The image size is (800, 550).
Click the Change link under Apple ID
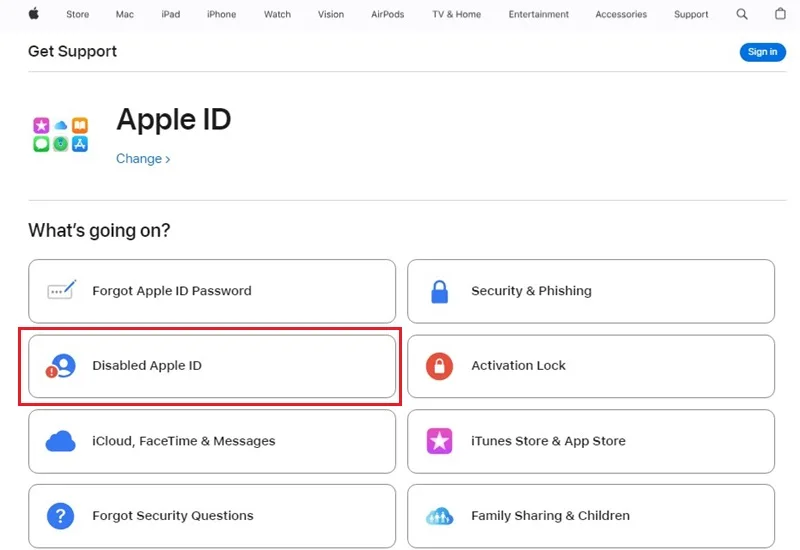click(143, 159)
